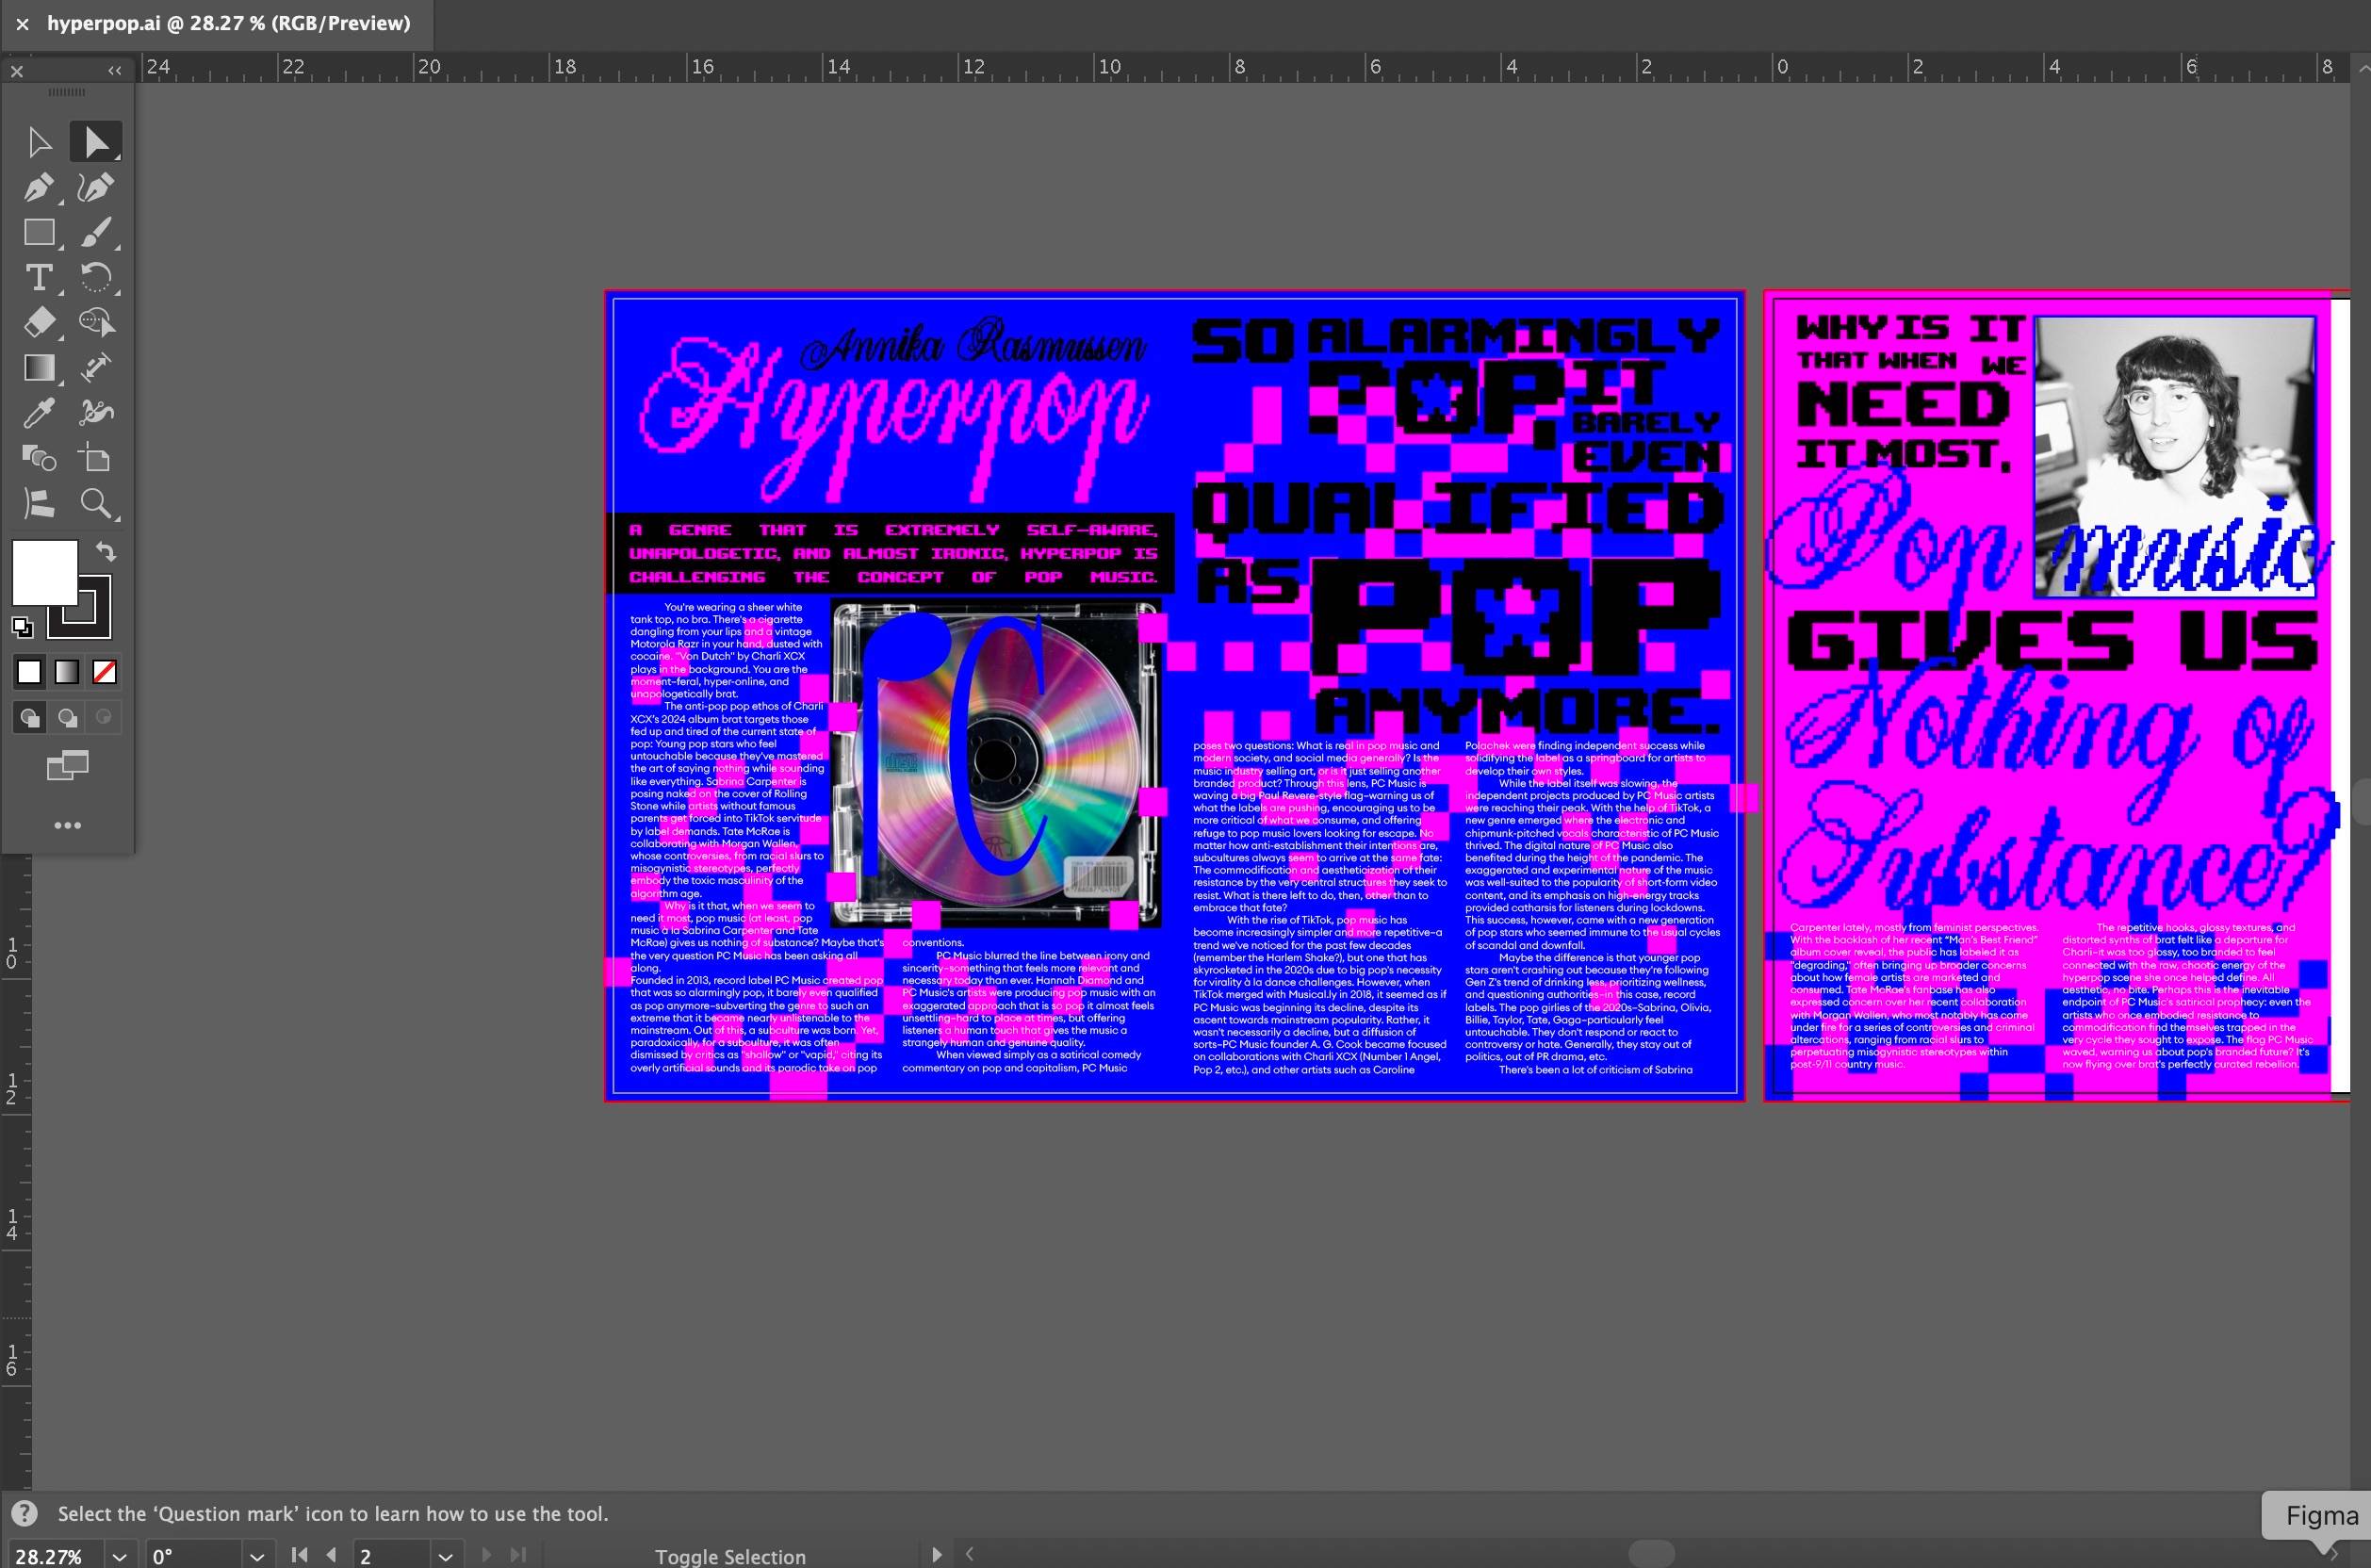Enable Draw Behind mode
This screenshot has height=1568, width=2371.
(x=67, y=717)
